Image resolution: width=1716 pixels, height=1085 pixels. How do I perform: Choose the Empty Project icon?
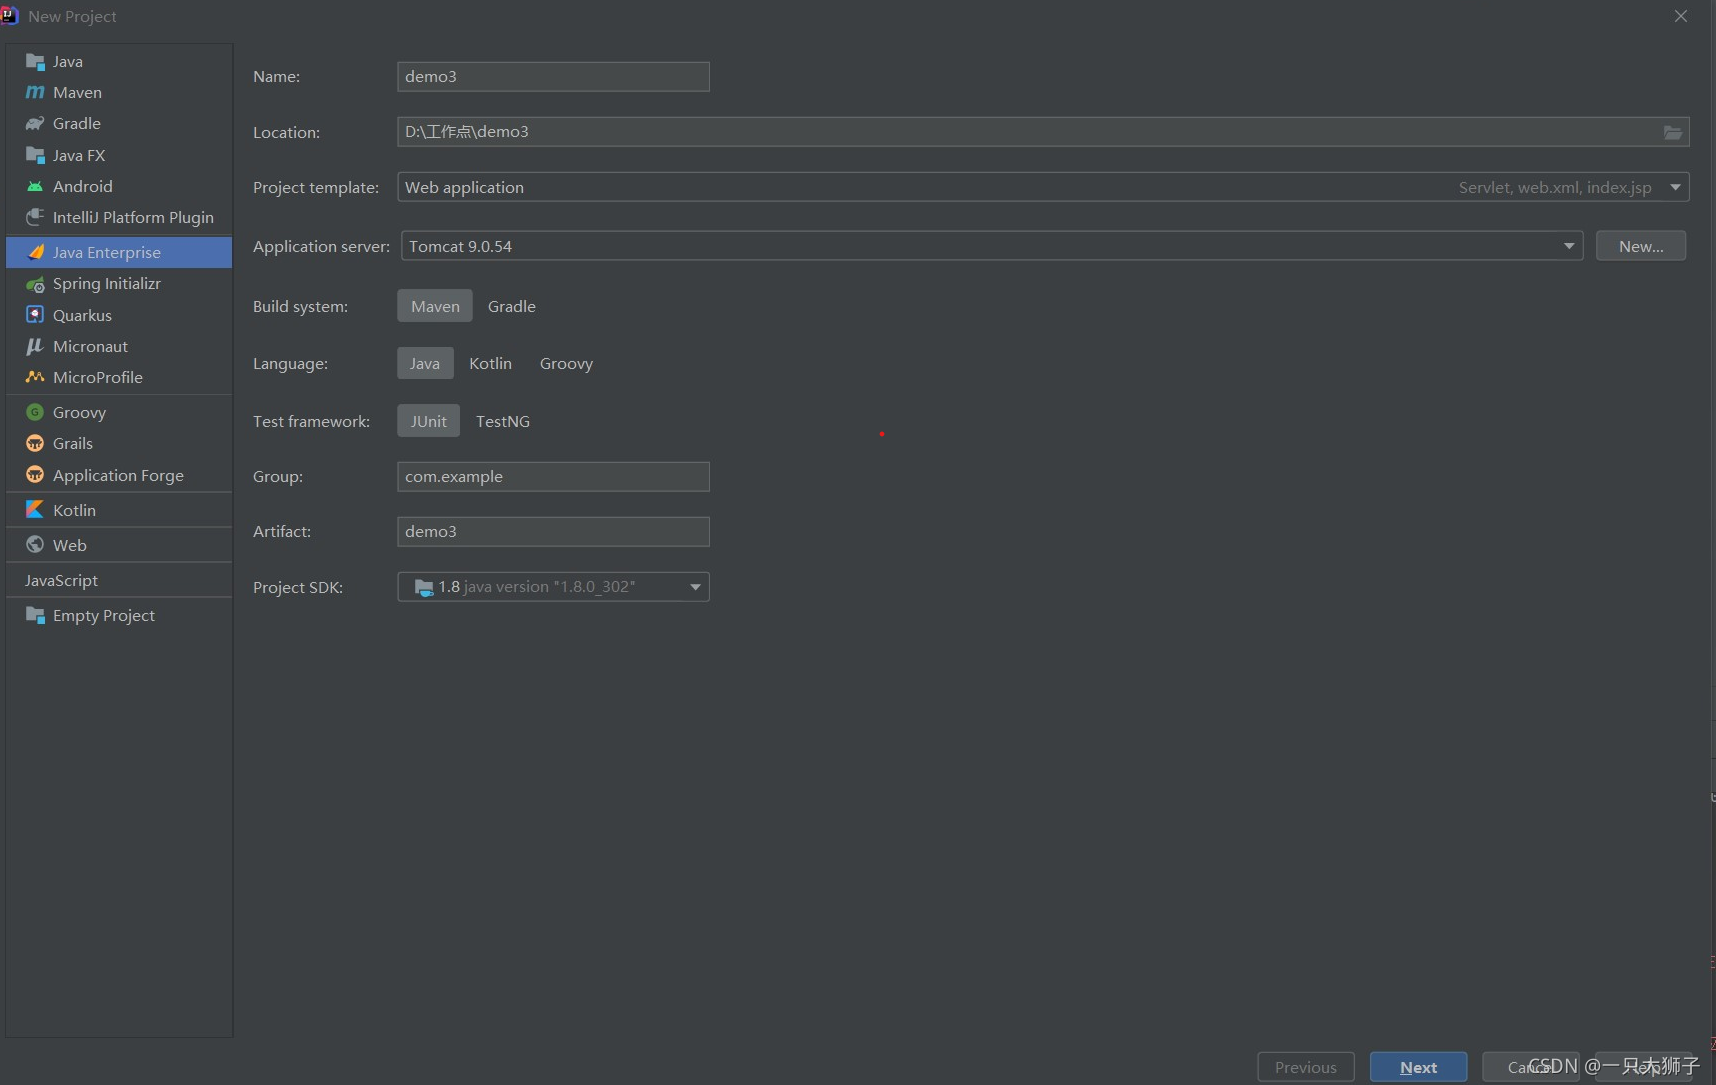pyautogui.click(x=35, y=616)
